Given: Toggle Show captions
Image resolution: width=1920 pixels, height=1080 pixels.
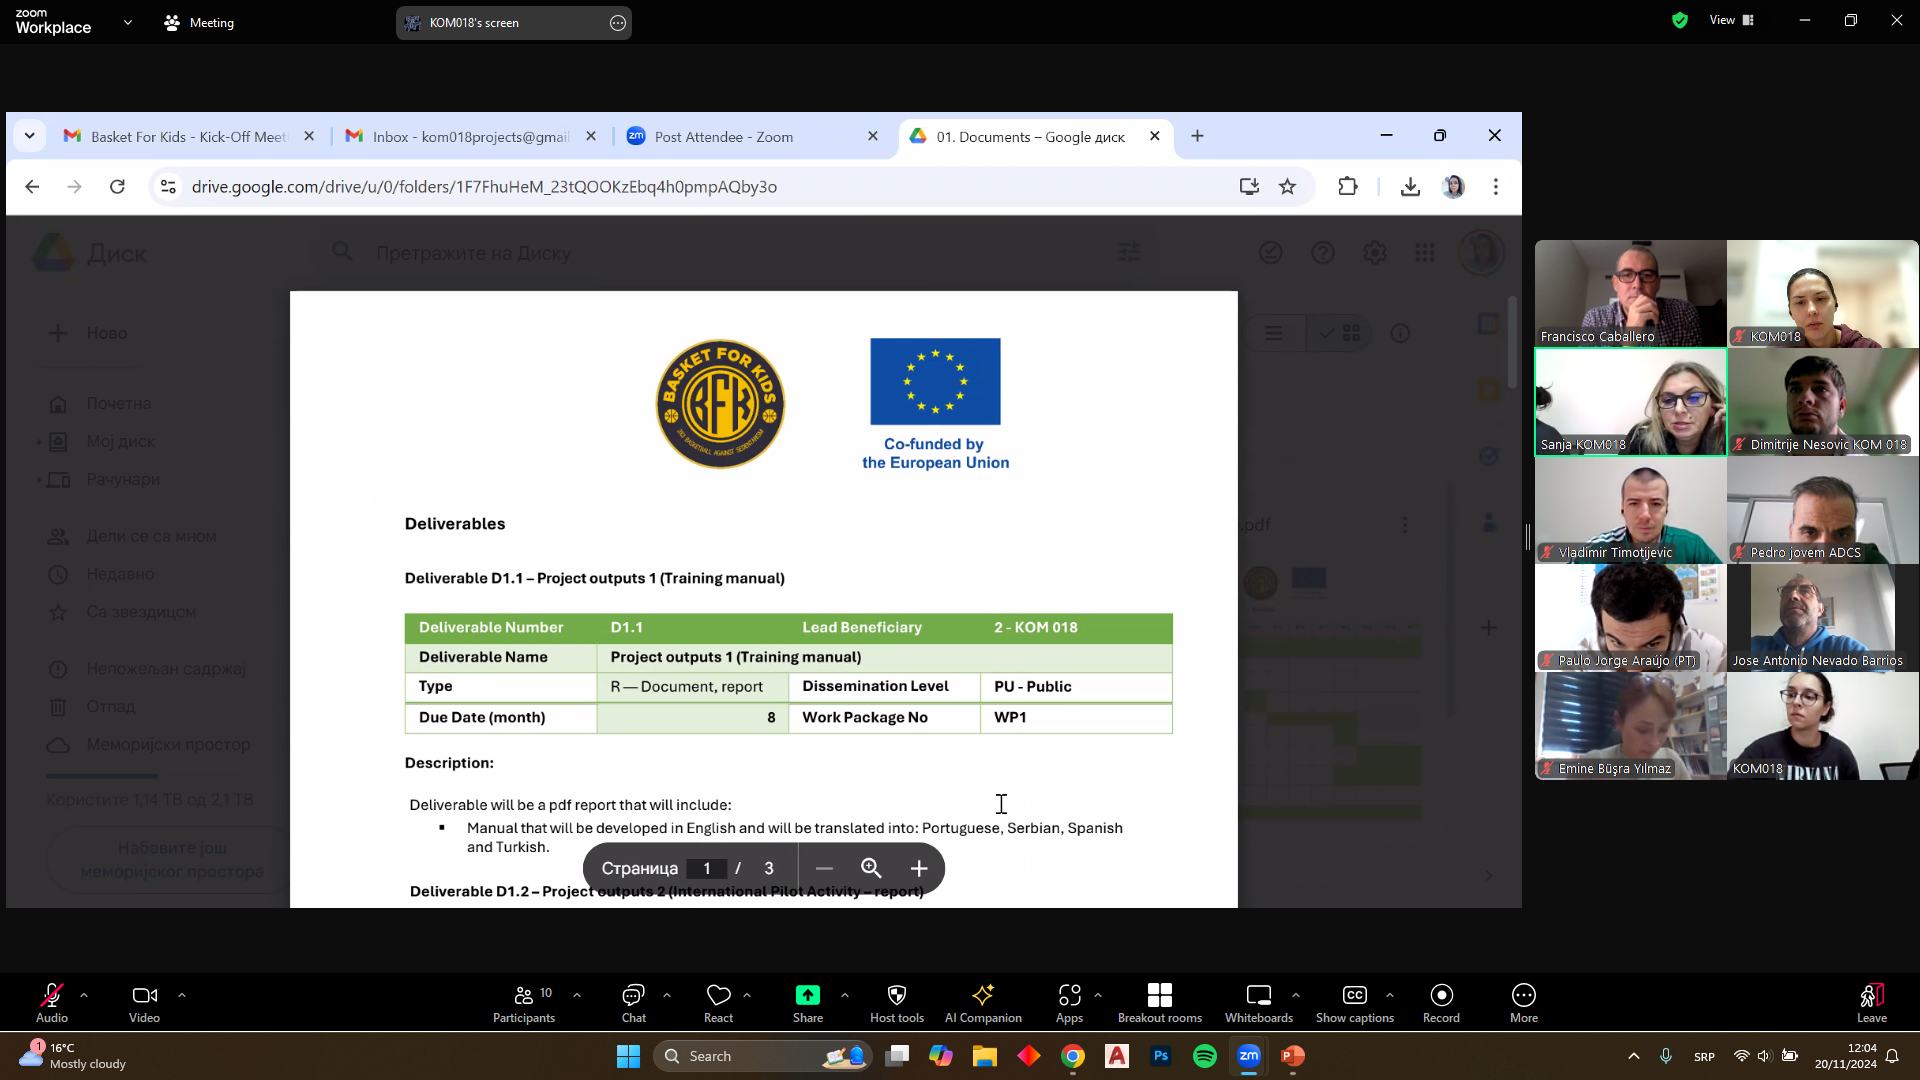Looking at the screenshot, I should click(x=1355, y=1003).
